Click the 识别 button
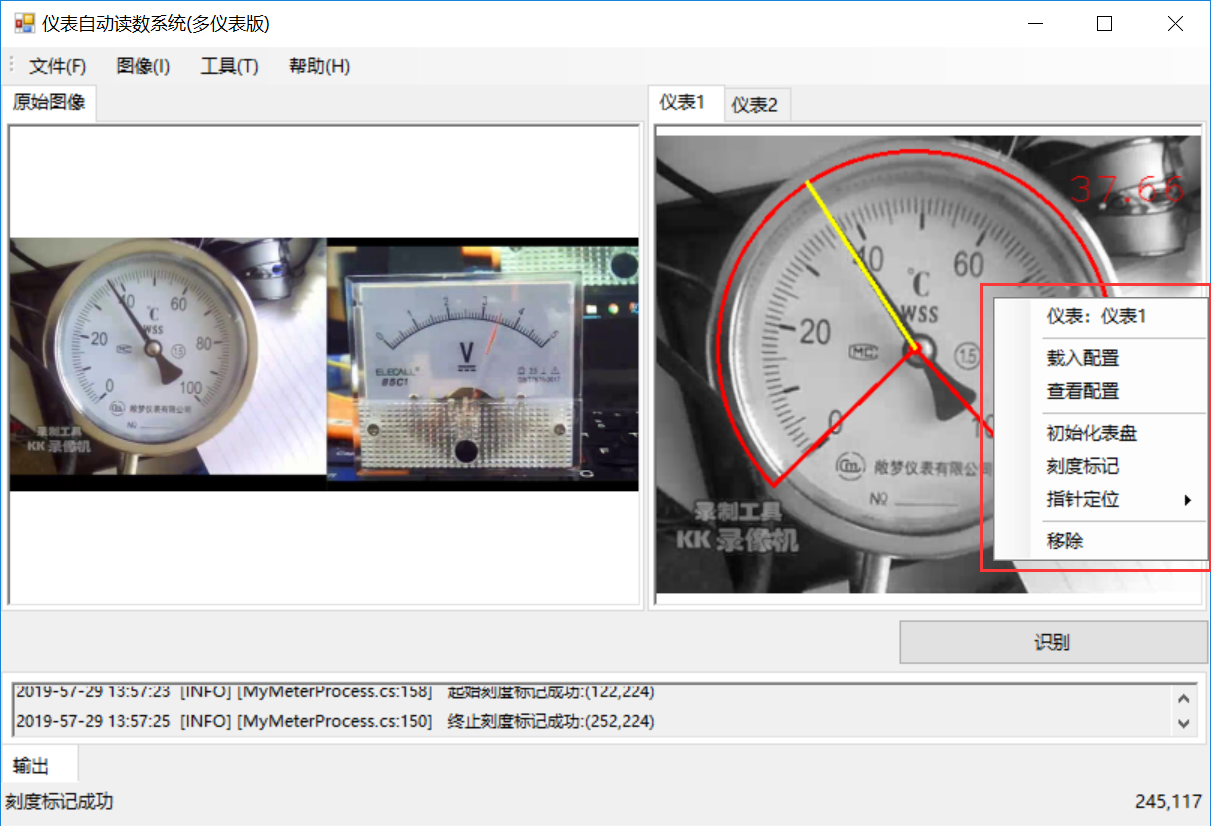1211x826 pixels. coord(1052,642)
